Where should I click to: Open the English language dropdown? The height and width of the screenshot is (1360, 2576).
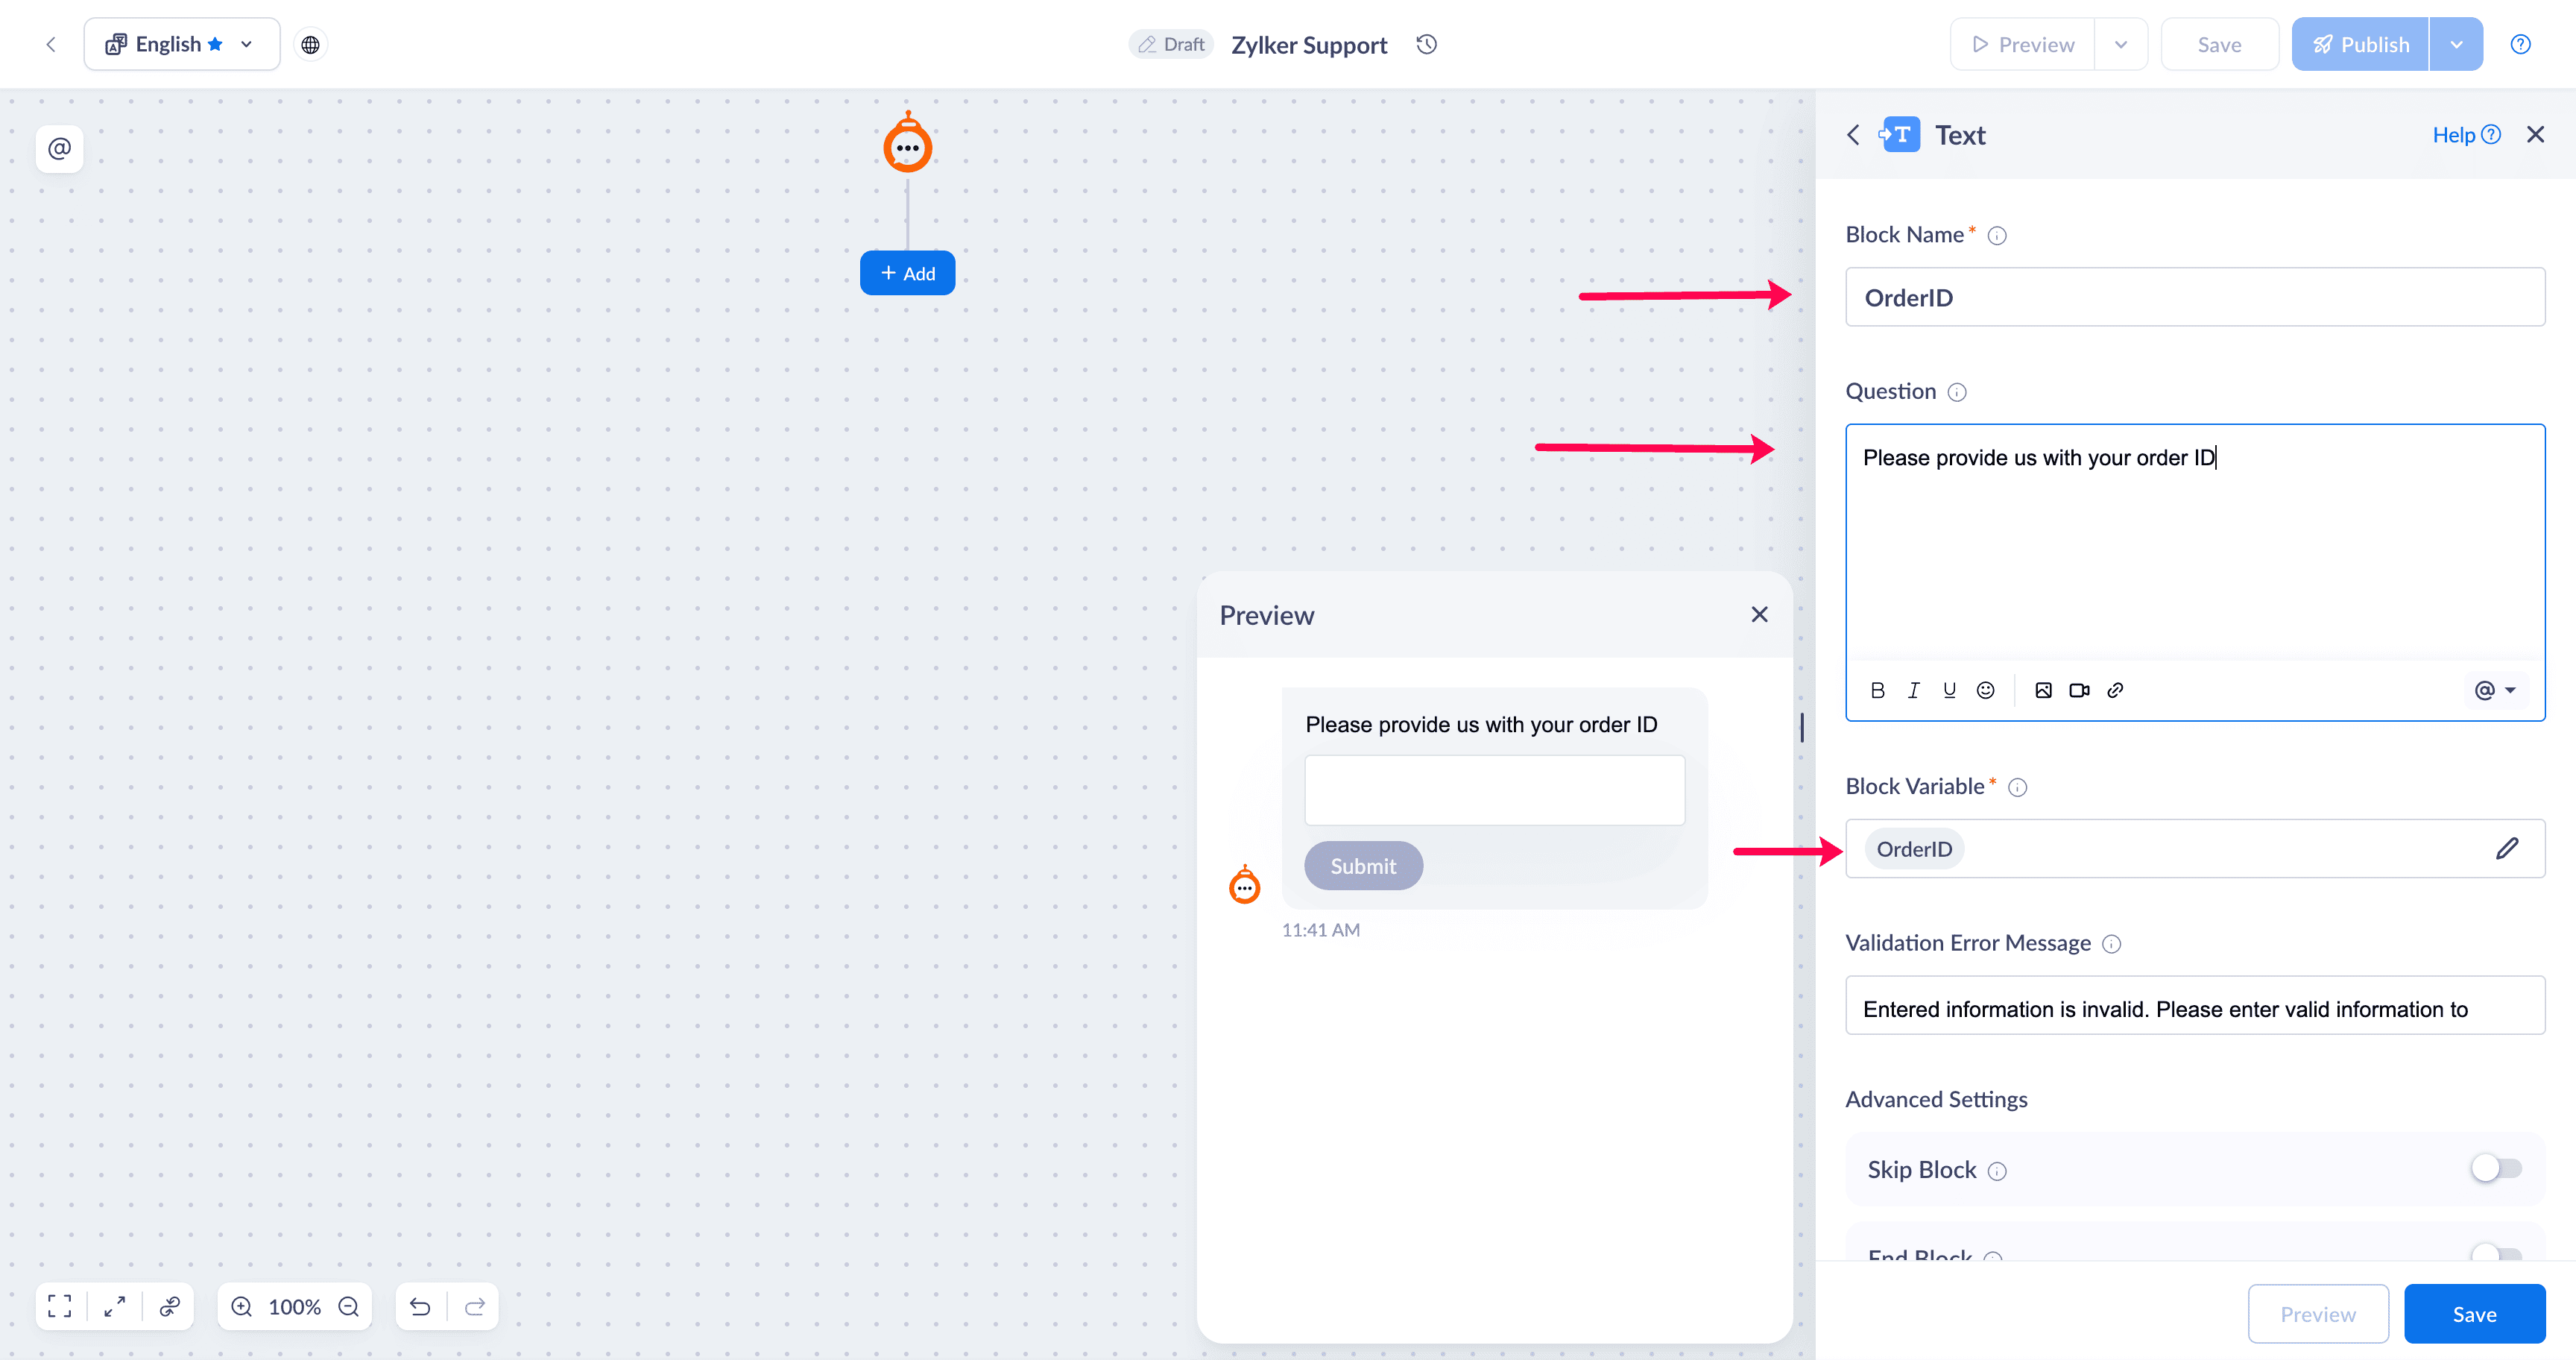(x=181, y=44)
